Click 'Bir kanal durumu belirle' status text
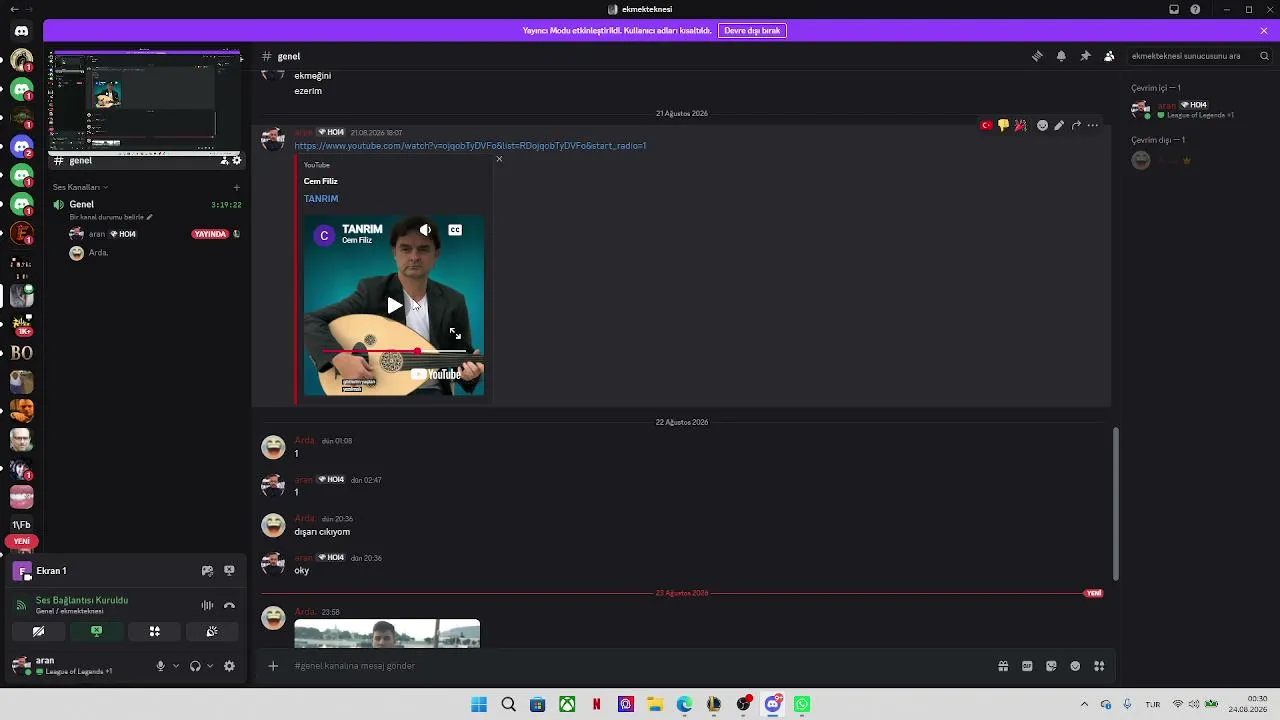 pyautogui.click(x=111, y=217)
